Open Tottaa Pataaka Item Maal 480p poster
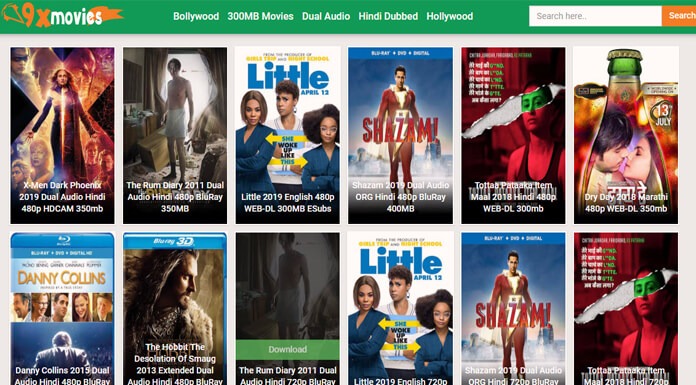 513,135
